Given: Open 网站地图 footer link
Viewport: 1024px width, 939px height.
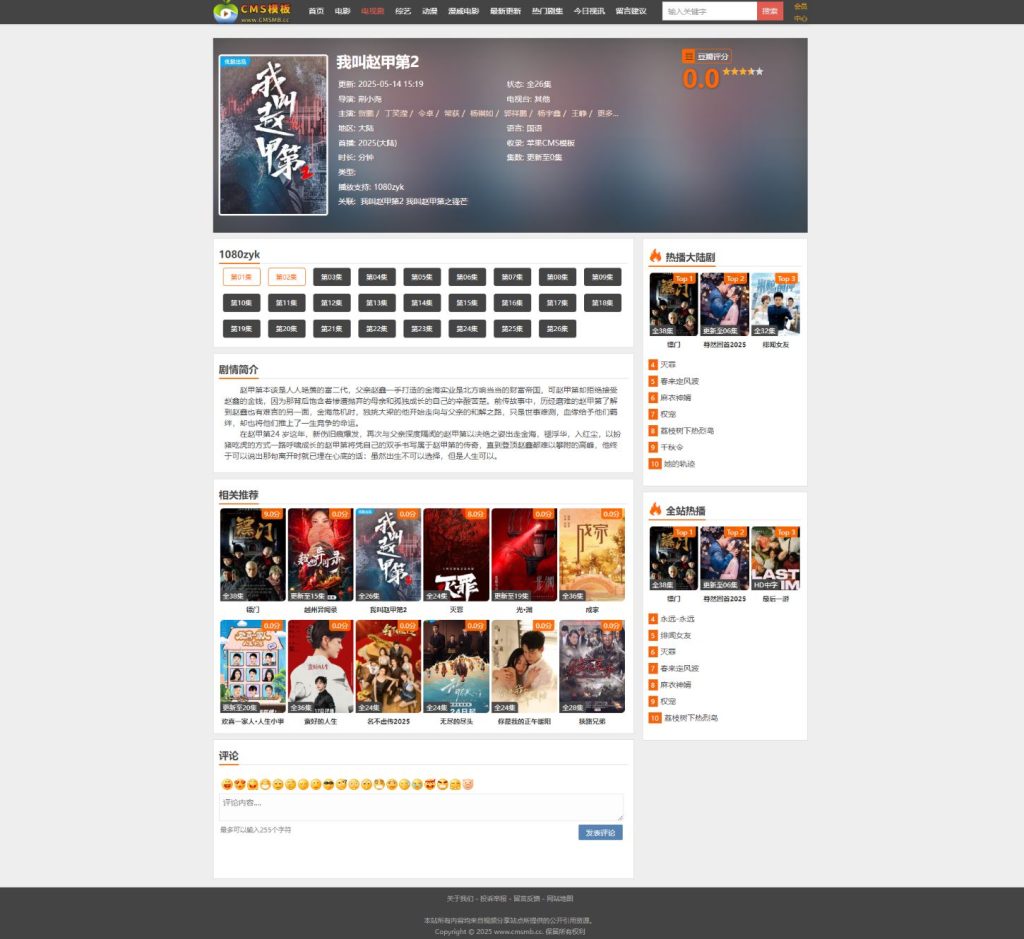Looking at the screenshot, I should click(x=560, y=899).
